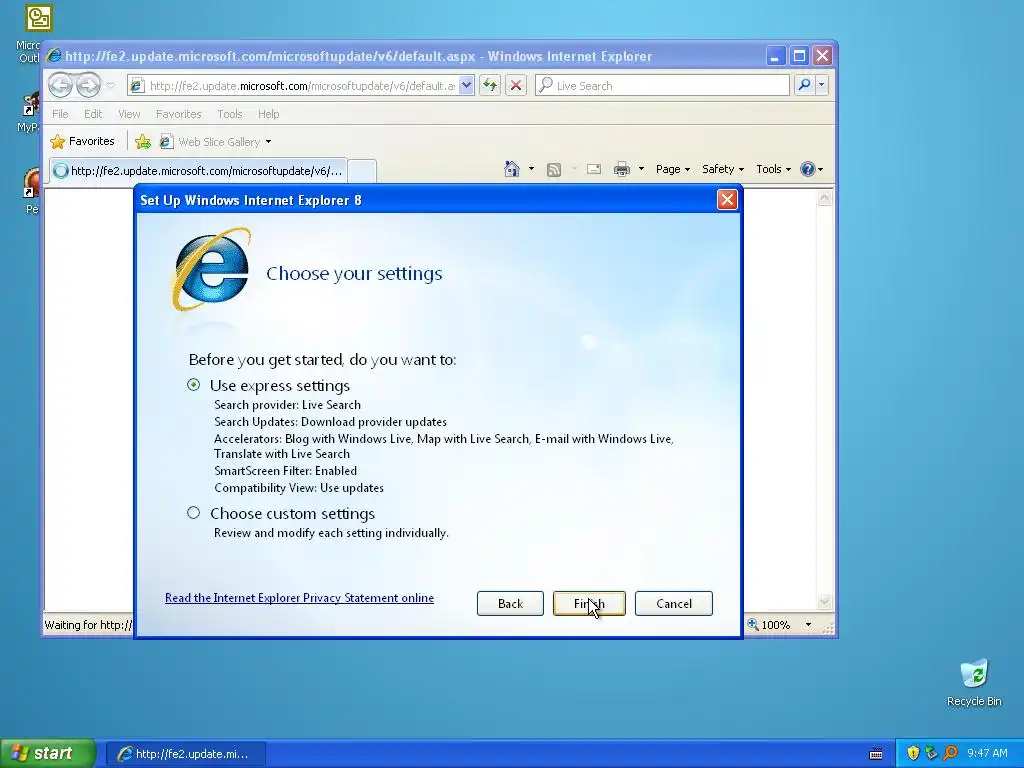Select the fe2.update.microsoft.com tab
The height and width of the screenshot is (768, 1024).
click(198, 171)
